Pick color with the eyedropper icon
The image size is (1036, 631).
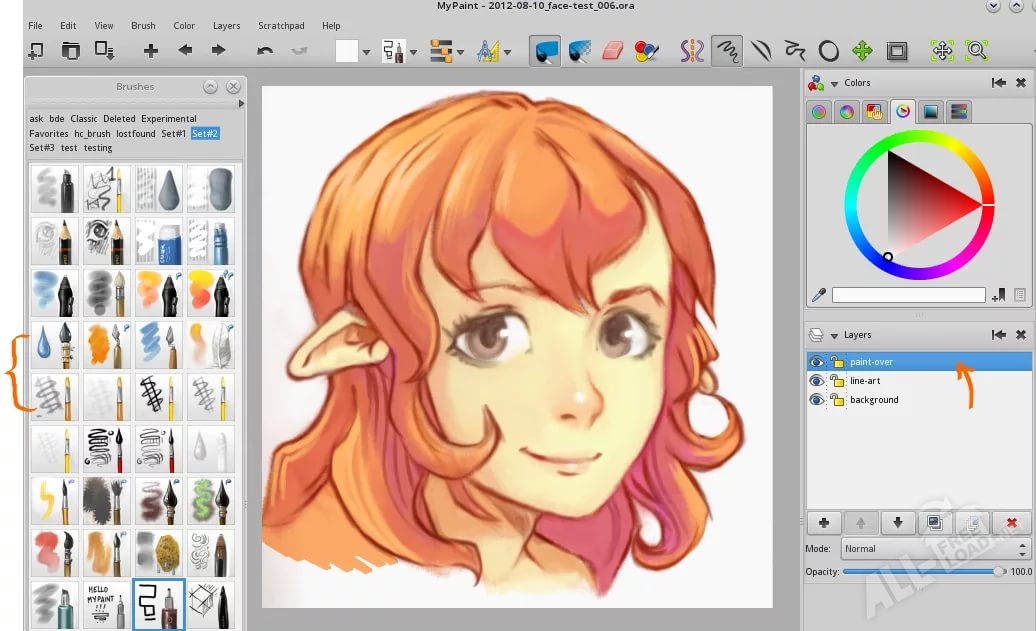818,295
